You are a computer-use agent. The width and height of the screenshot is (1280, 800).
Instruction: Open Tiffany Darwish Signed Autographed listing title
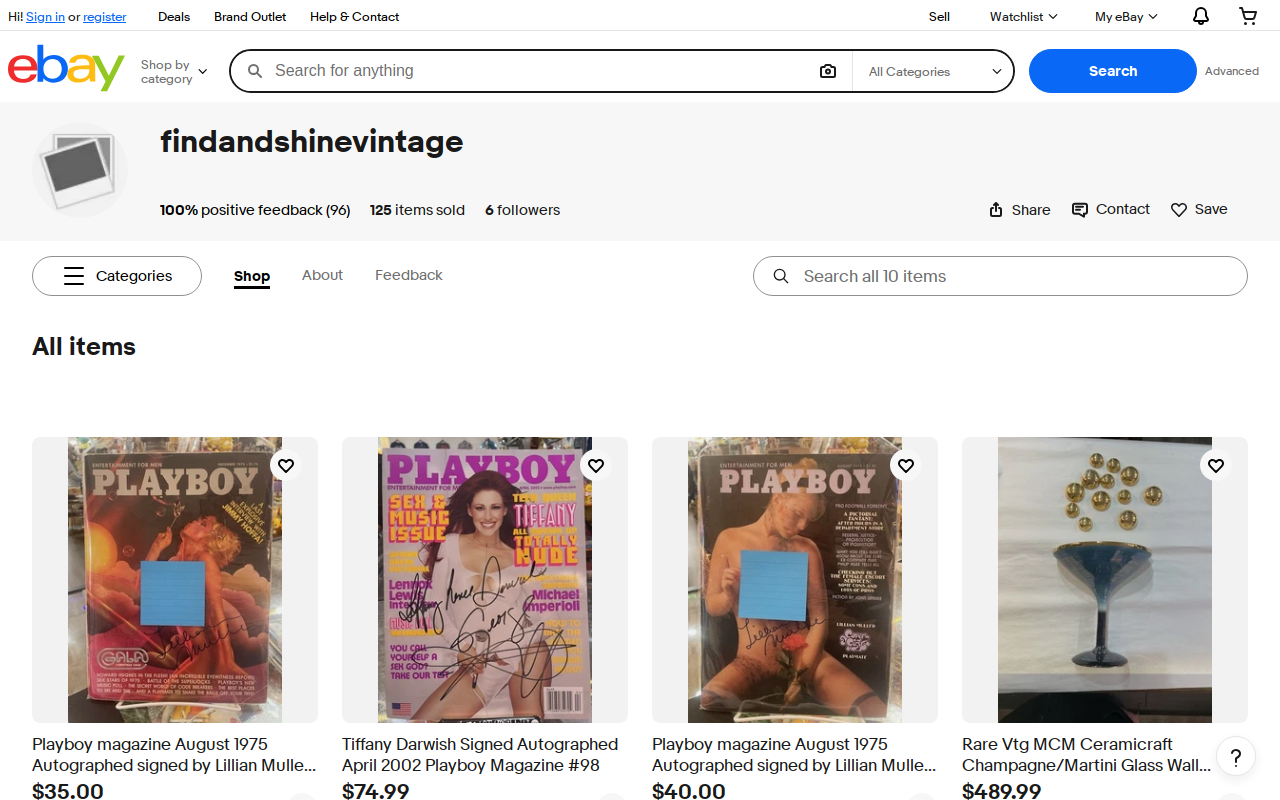(x=480, y=755)
